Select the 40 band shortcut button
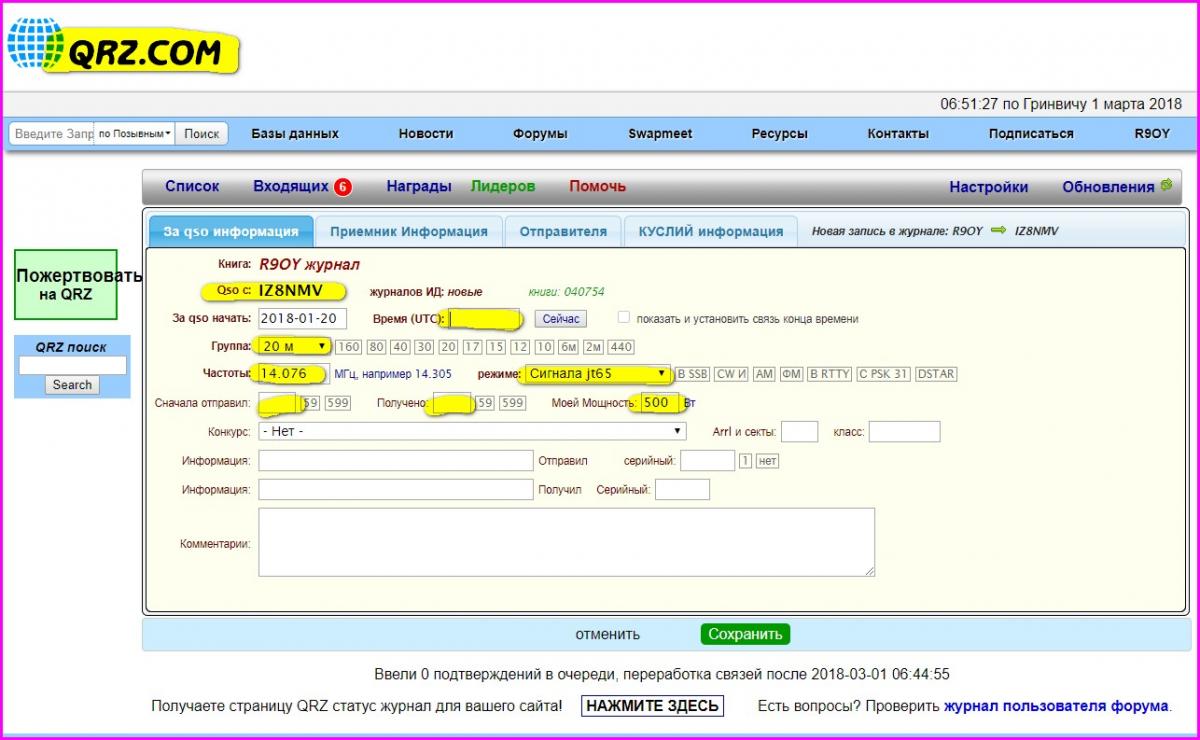This screenshot has width=1200, height=740. pyautogui.click(x=399, y=347)
